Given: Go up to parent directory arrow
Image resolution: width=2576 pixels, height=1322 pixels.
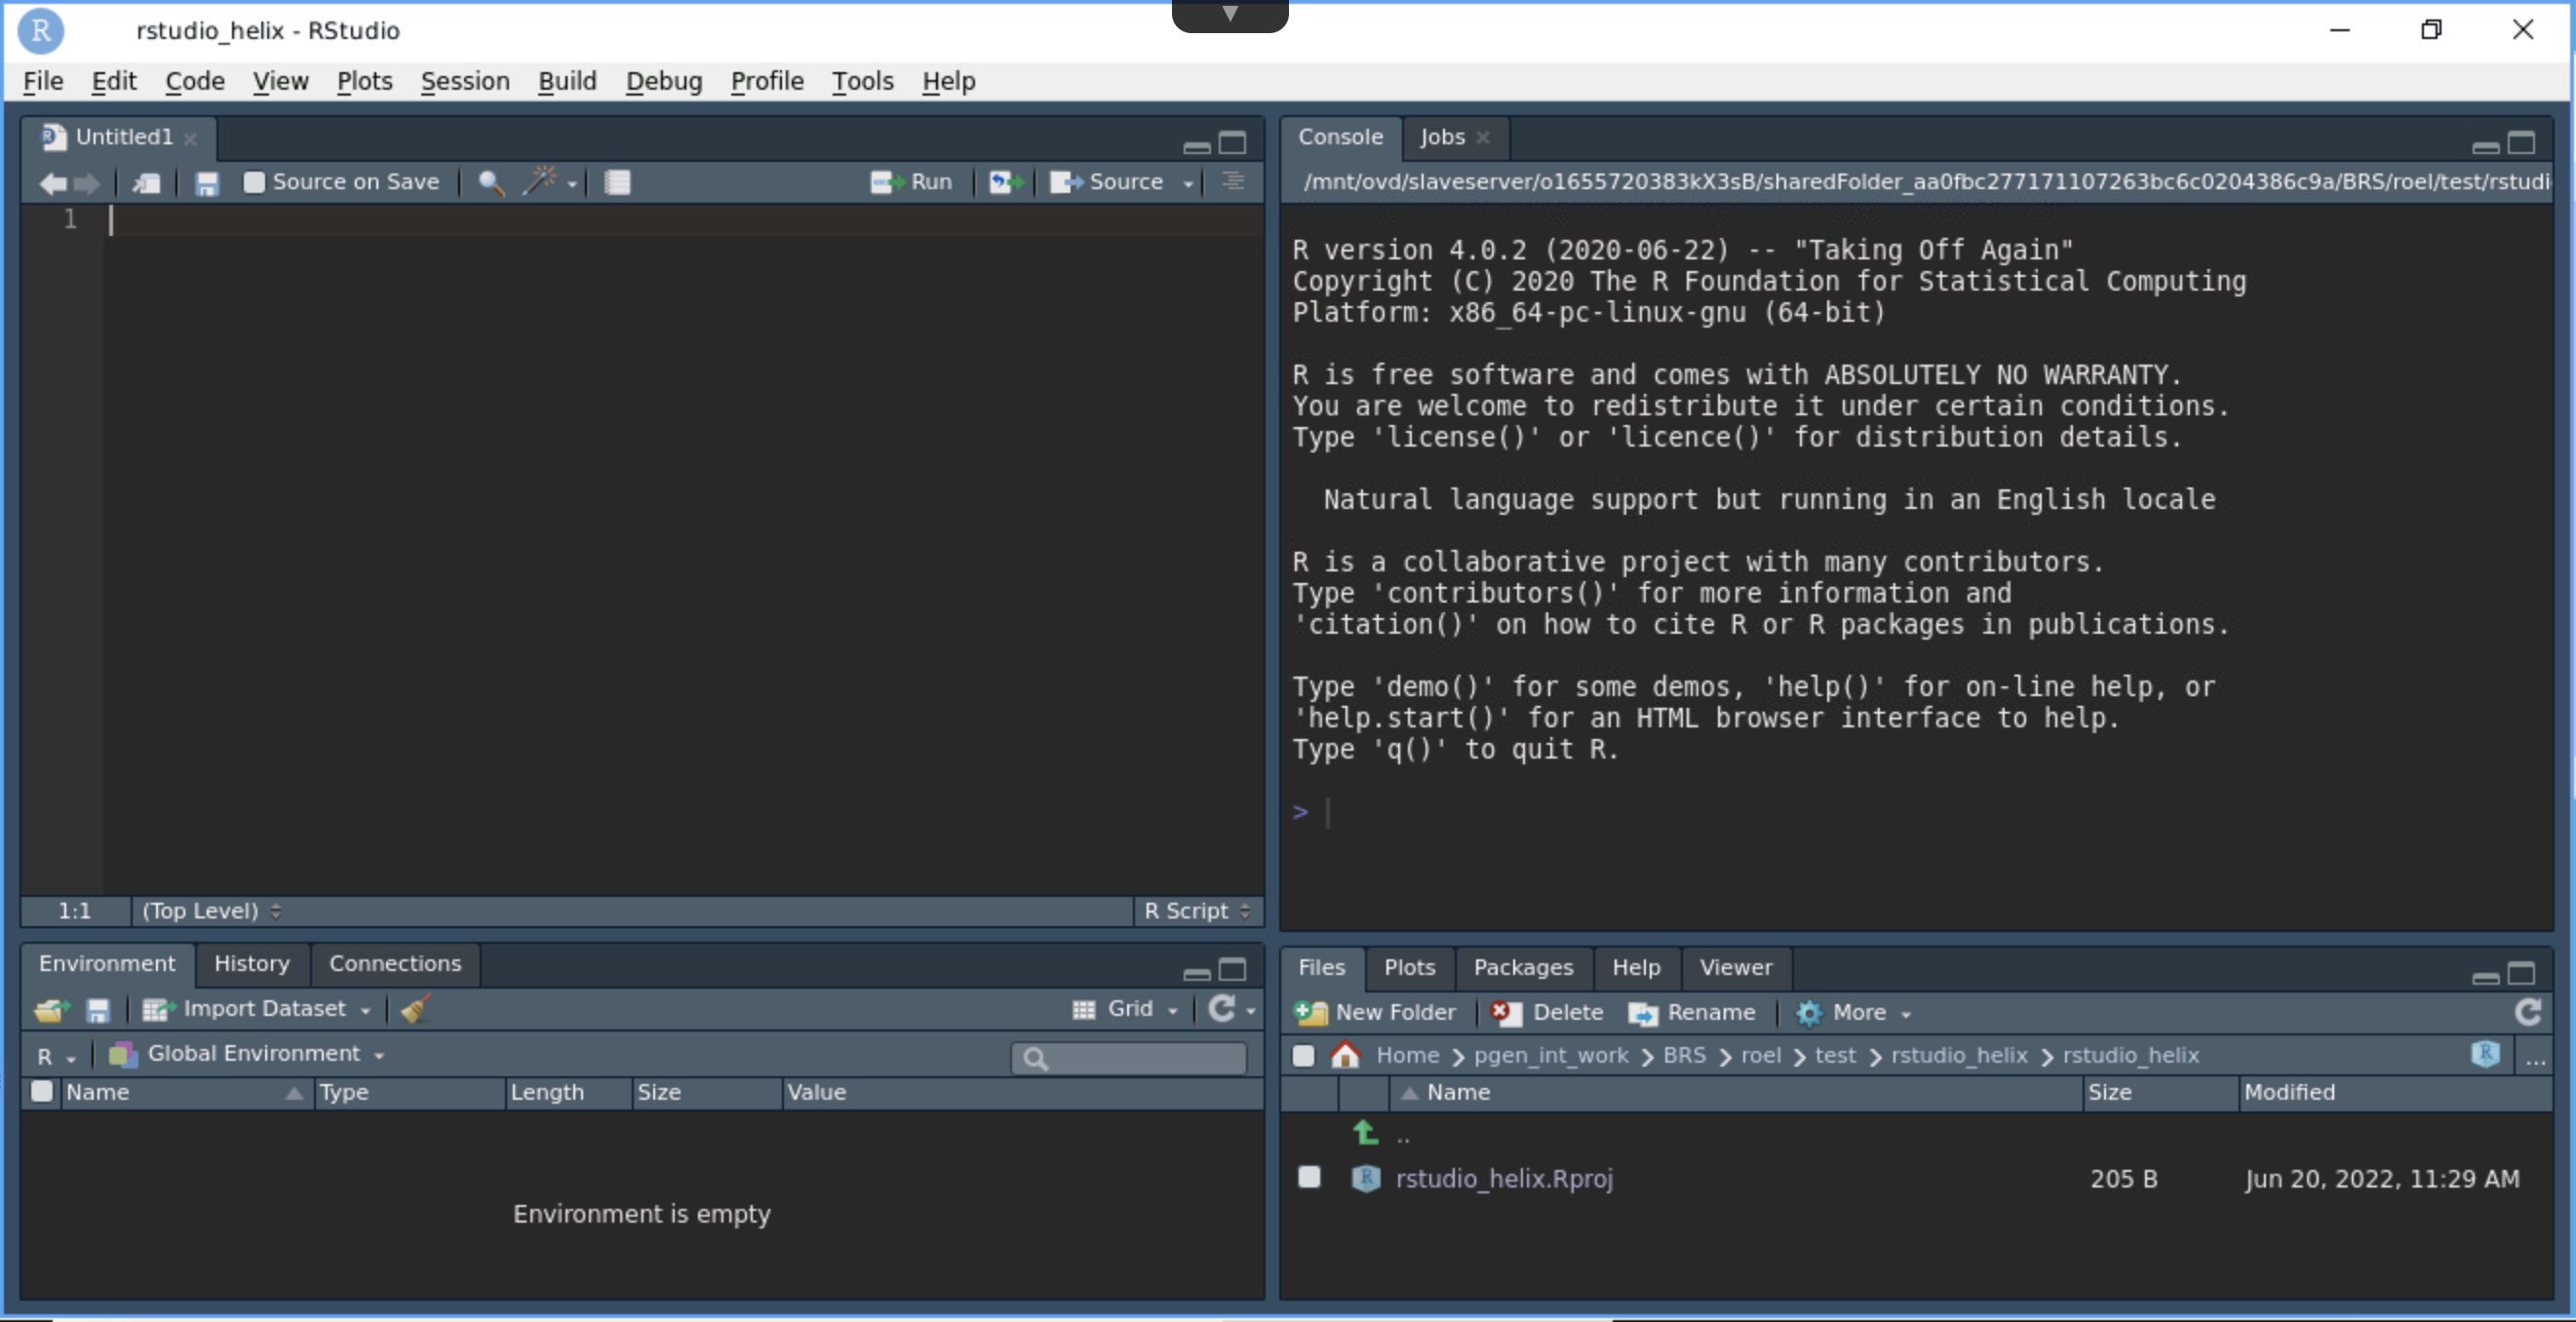Looking at the screenshot, I should point(1366,1133).
